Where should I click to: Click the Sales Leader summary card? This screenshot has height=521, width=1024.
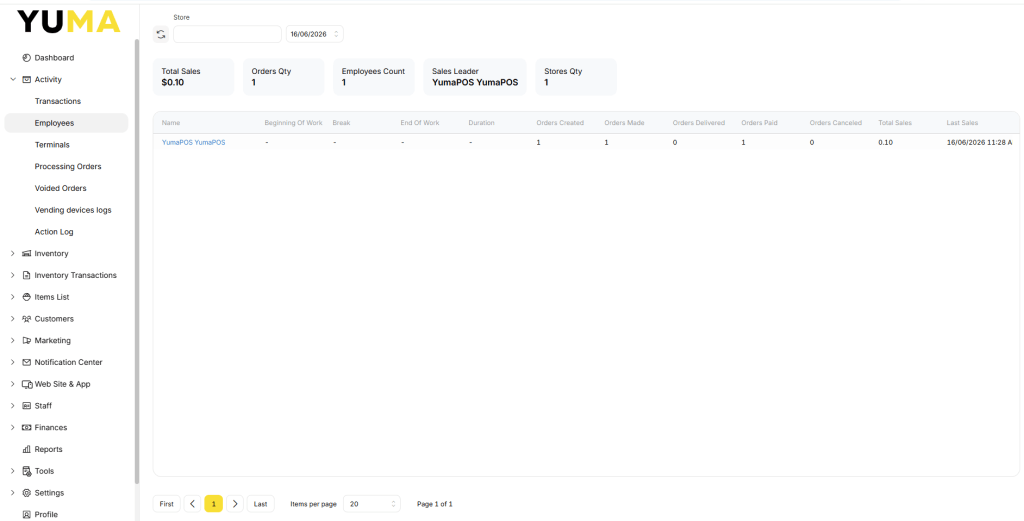[475, 77]
